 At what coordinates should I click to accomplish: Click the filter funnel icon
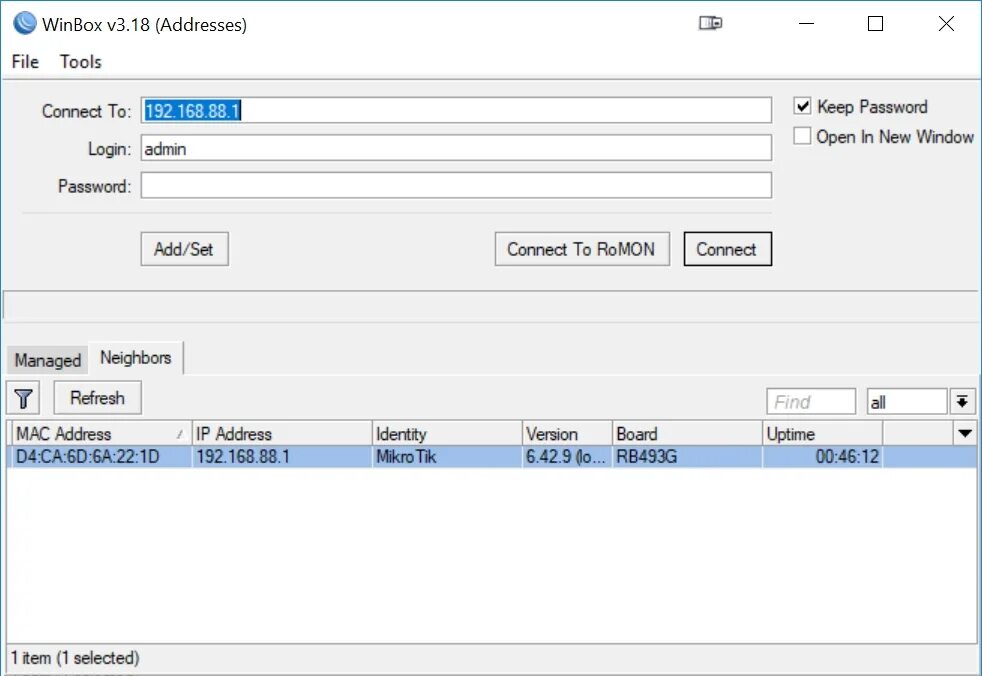[23, 398]
